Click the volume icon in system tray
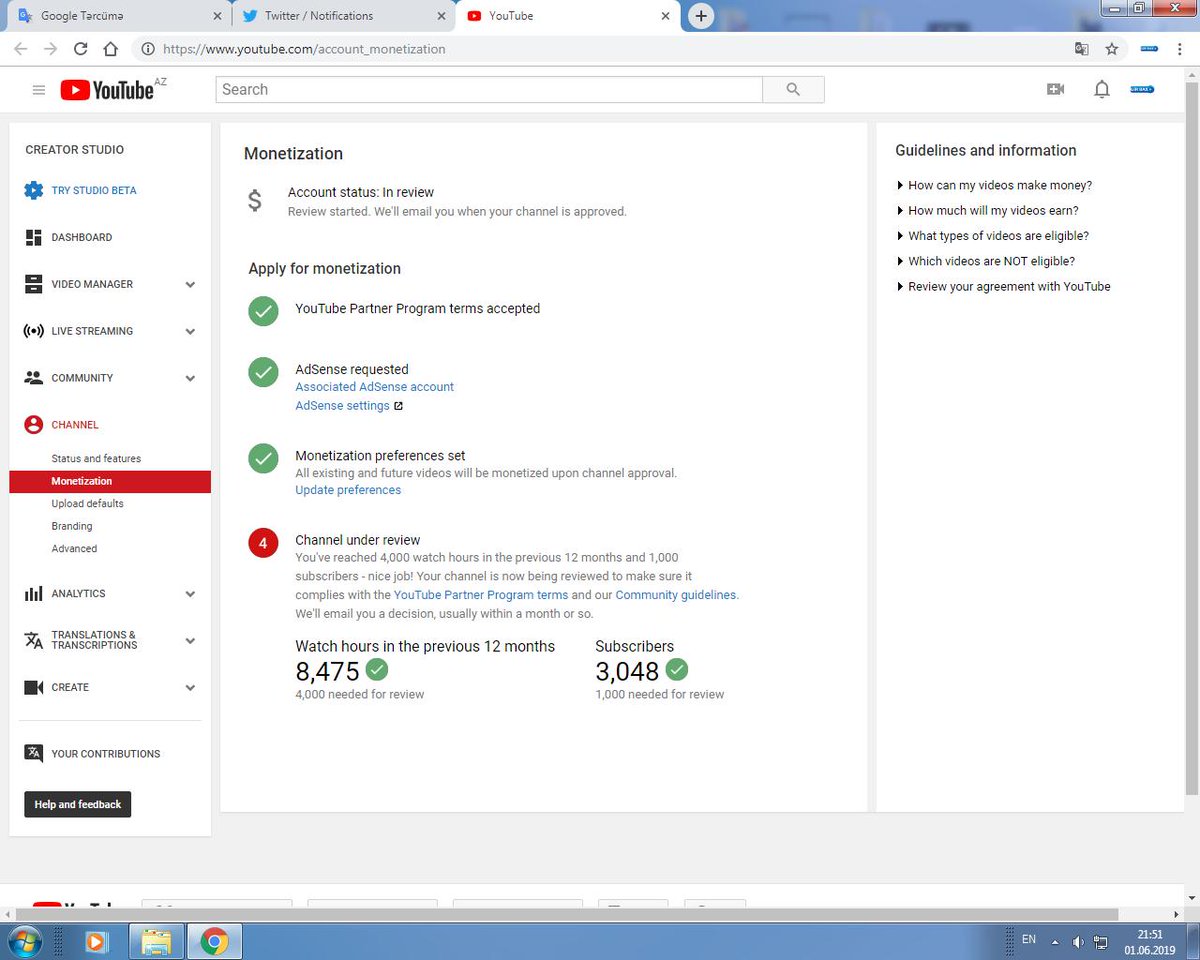 tap(1078, 942)
